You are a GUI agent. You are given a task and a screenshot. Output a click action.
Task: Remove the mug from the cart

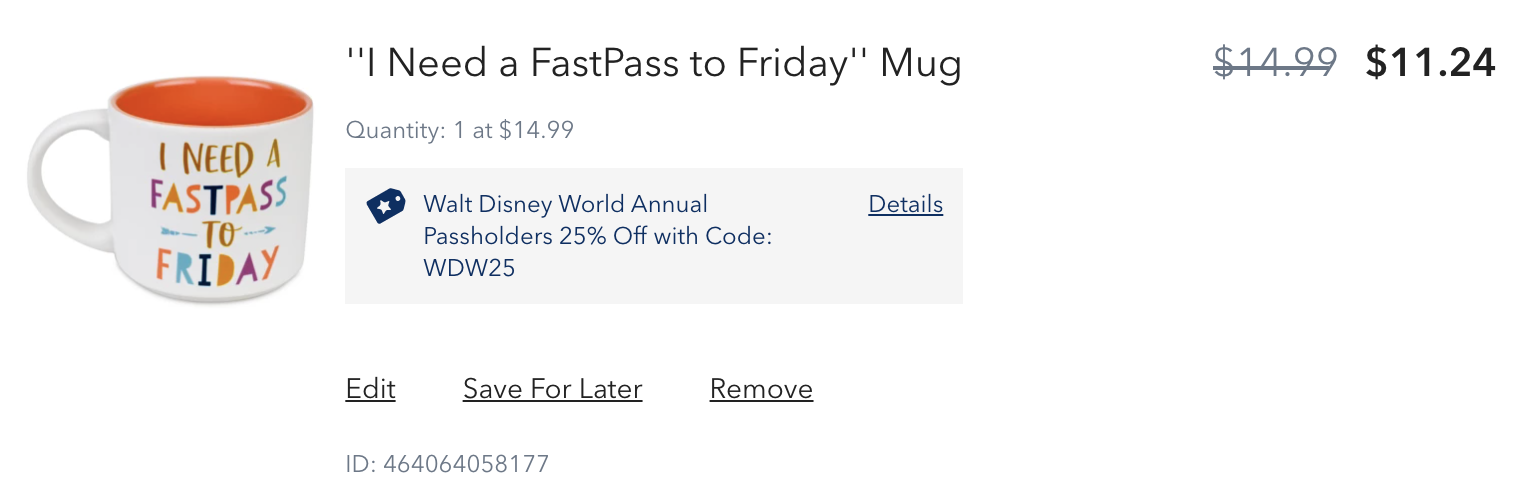(761, 388)
